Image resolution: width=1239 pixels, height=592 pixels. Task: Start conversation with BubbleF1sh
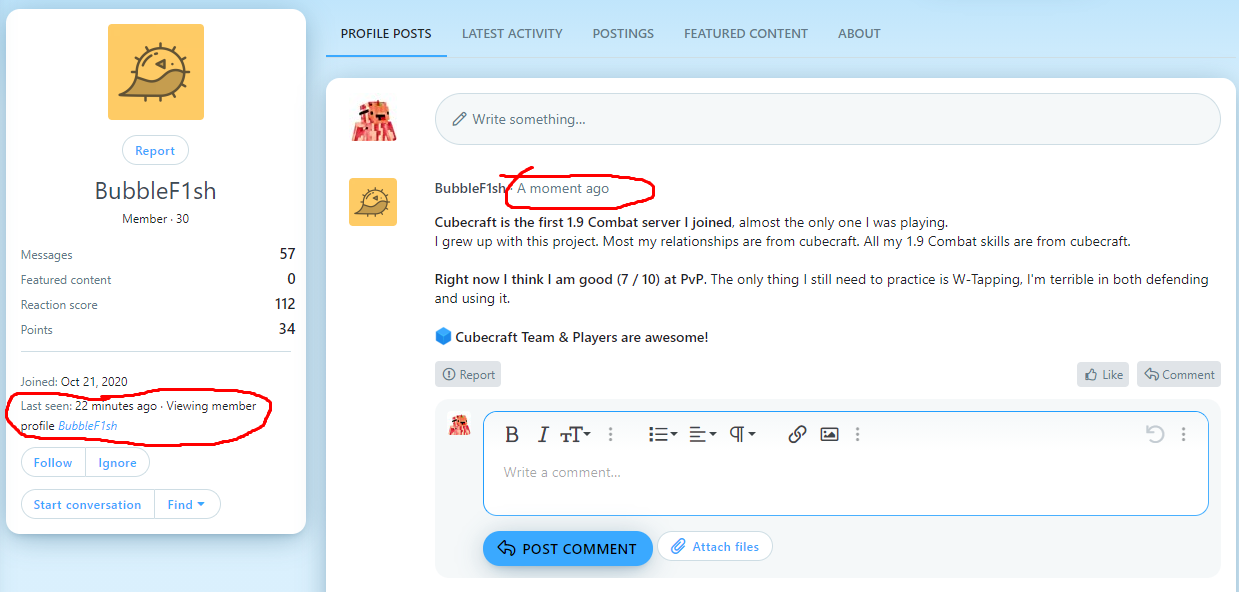point(88,504)
